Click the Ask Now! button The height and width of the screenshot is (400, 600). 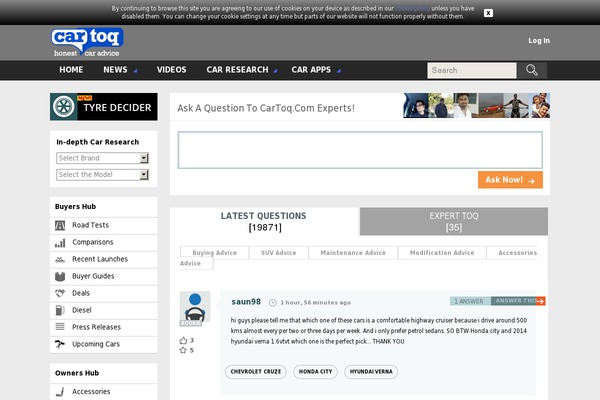(510, 180)
